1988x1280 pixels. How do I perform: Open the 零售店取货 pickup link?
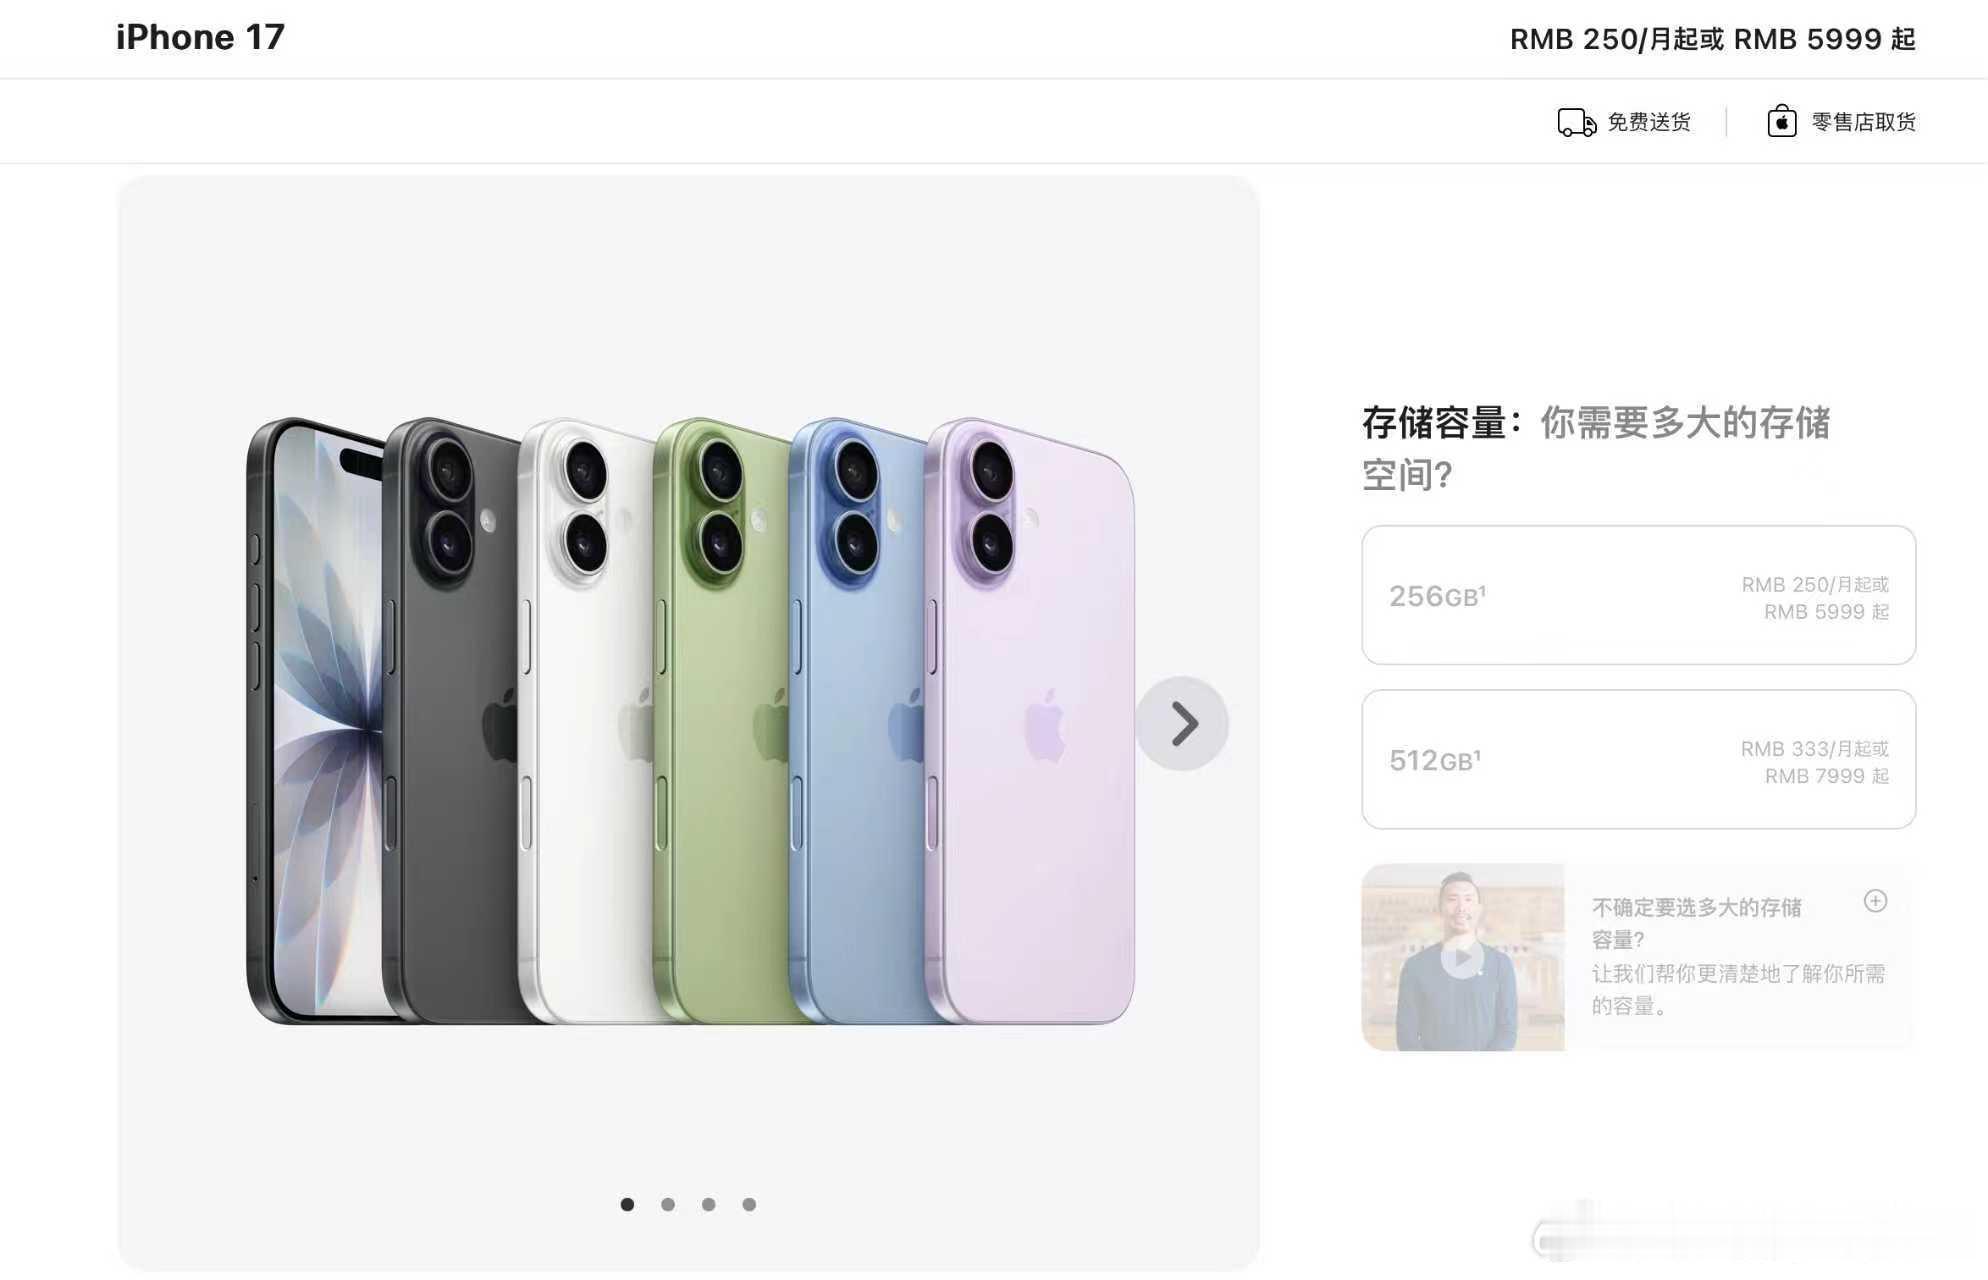coord(1863,122)
